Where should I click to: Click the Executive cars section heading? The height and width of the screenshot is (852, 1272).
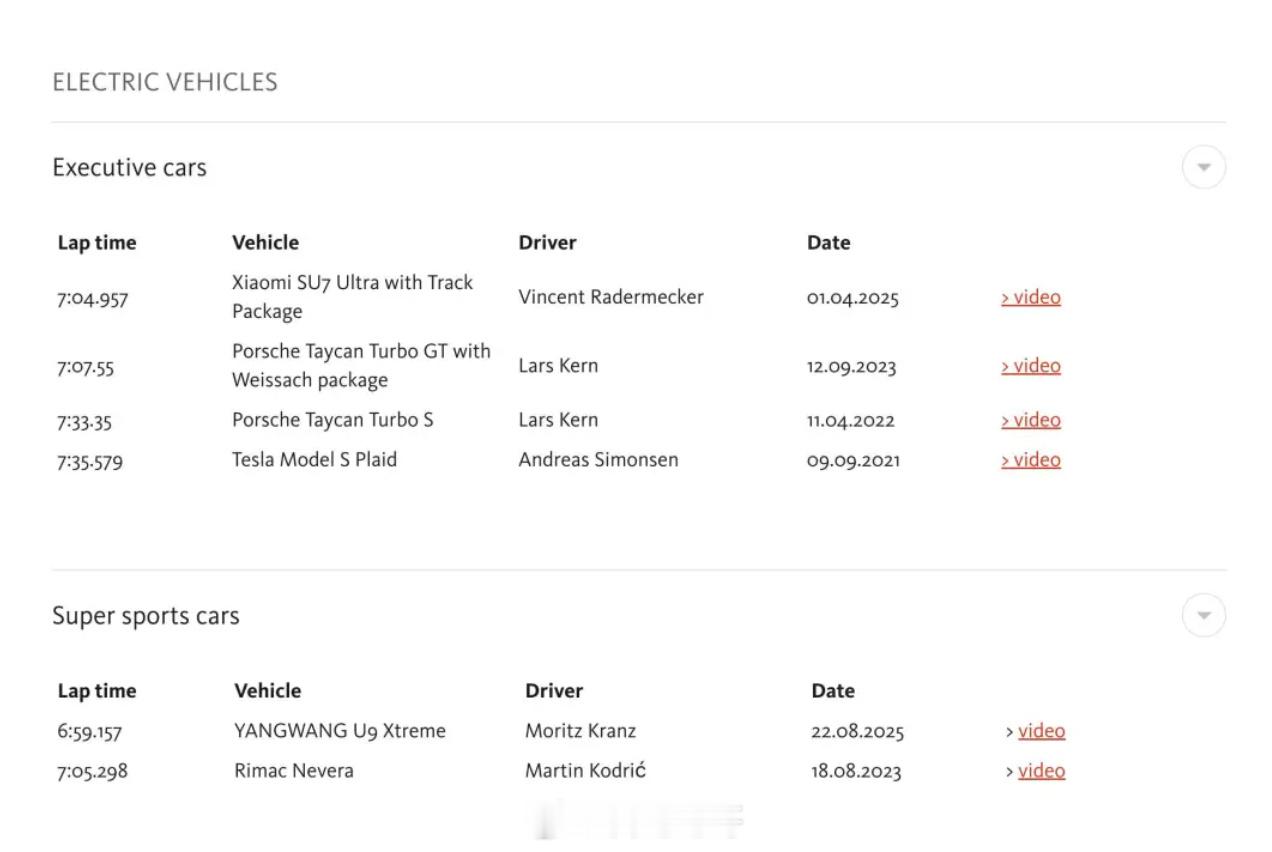click(x=129, y=168)
